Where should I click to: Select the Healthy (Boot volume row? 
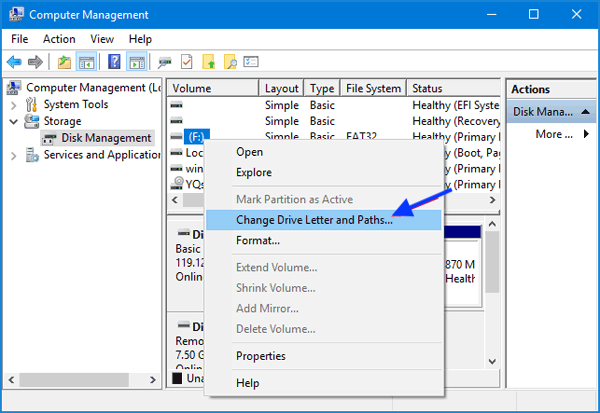point(334,153)
